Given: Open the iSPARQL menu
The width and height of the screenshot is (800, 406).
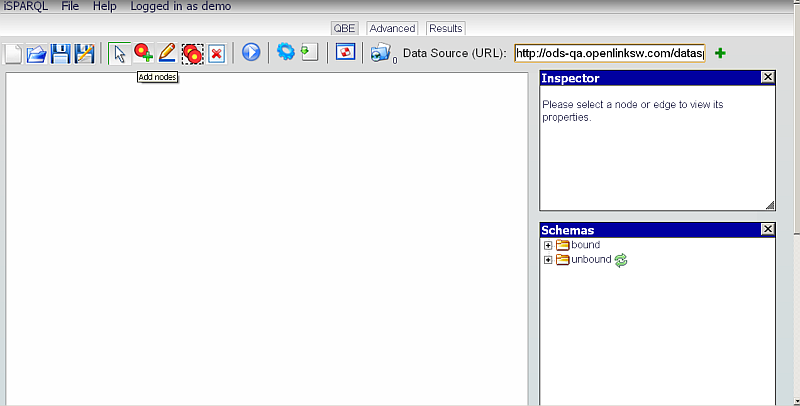Looking at the screenshot, I should [x=26, y=6].
